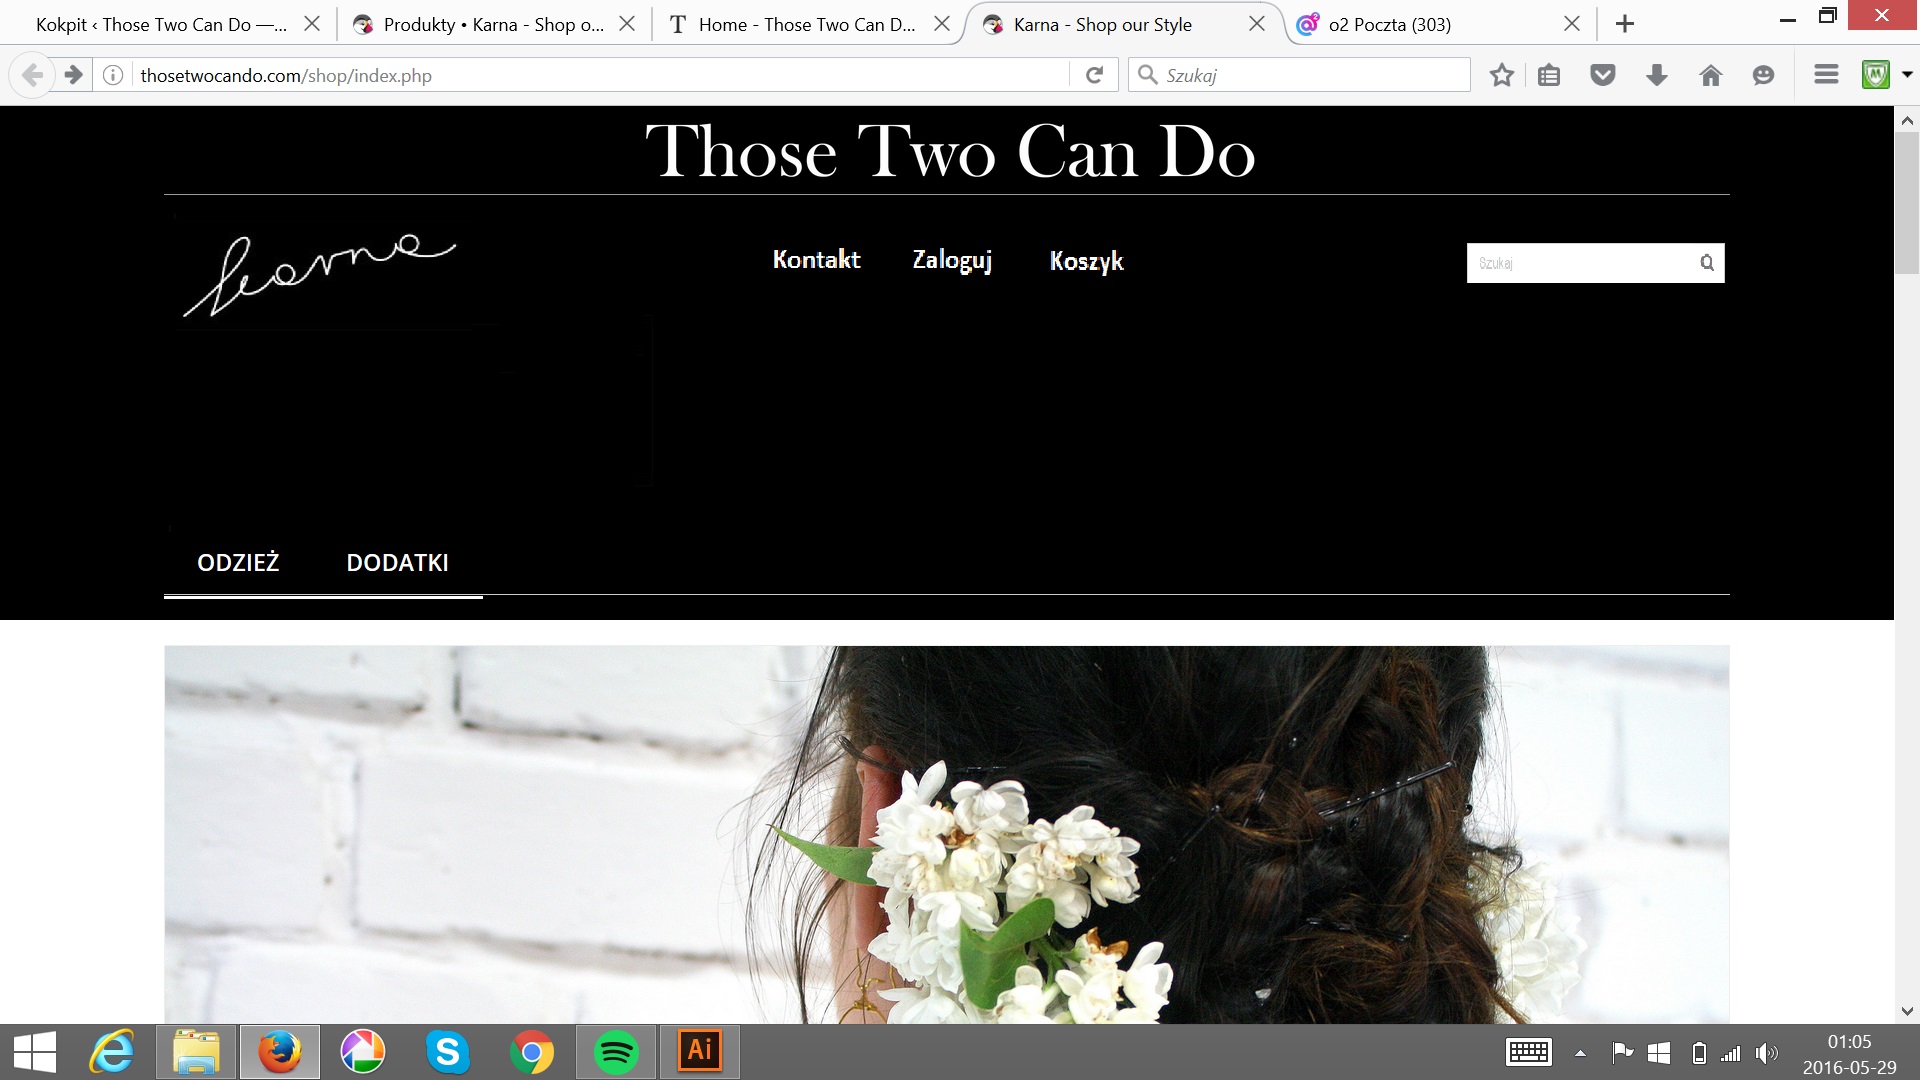Viewport: 1920px width, 1080px height.
Task: Switch to o2 Poczta tab
Action: tap(1388, 24)
